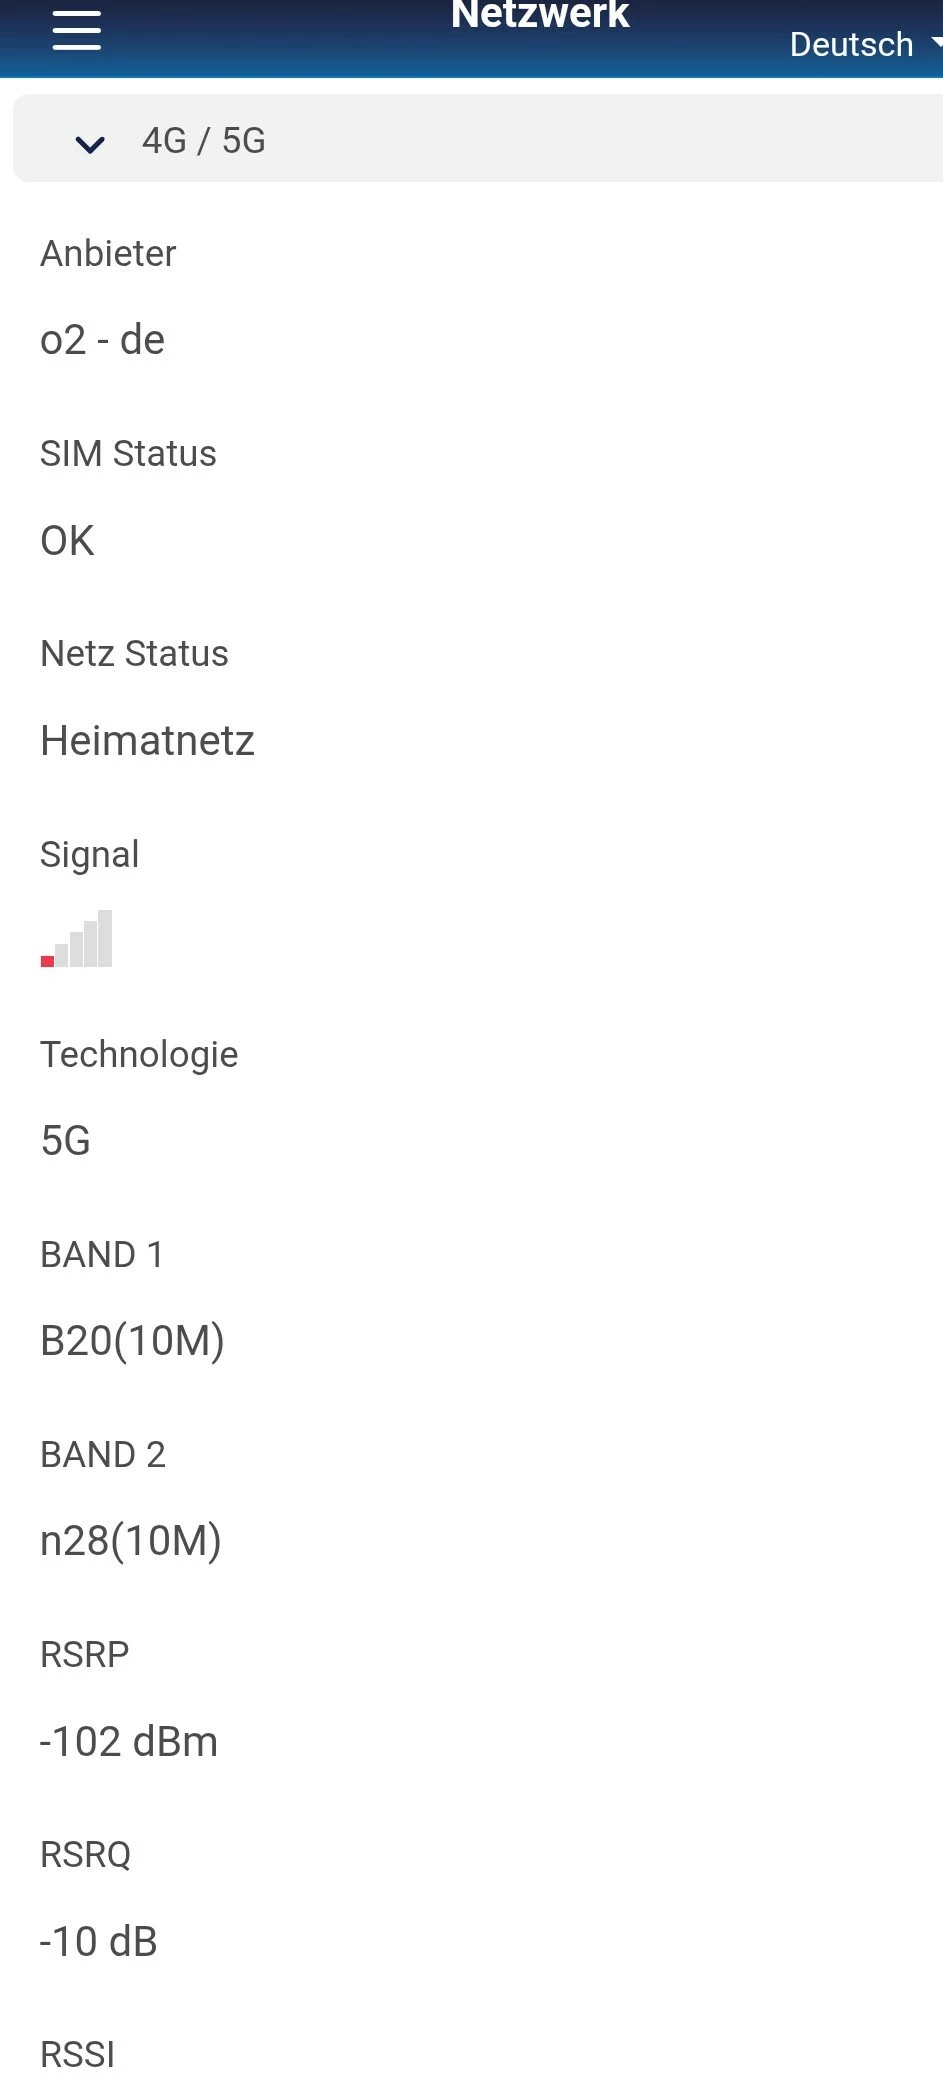Select the B20(10M) band value
Screen dimensions: 943x2095
pos(132,1341)
